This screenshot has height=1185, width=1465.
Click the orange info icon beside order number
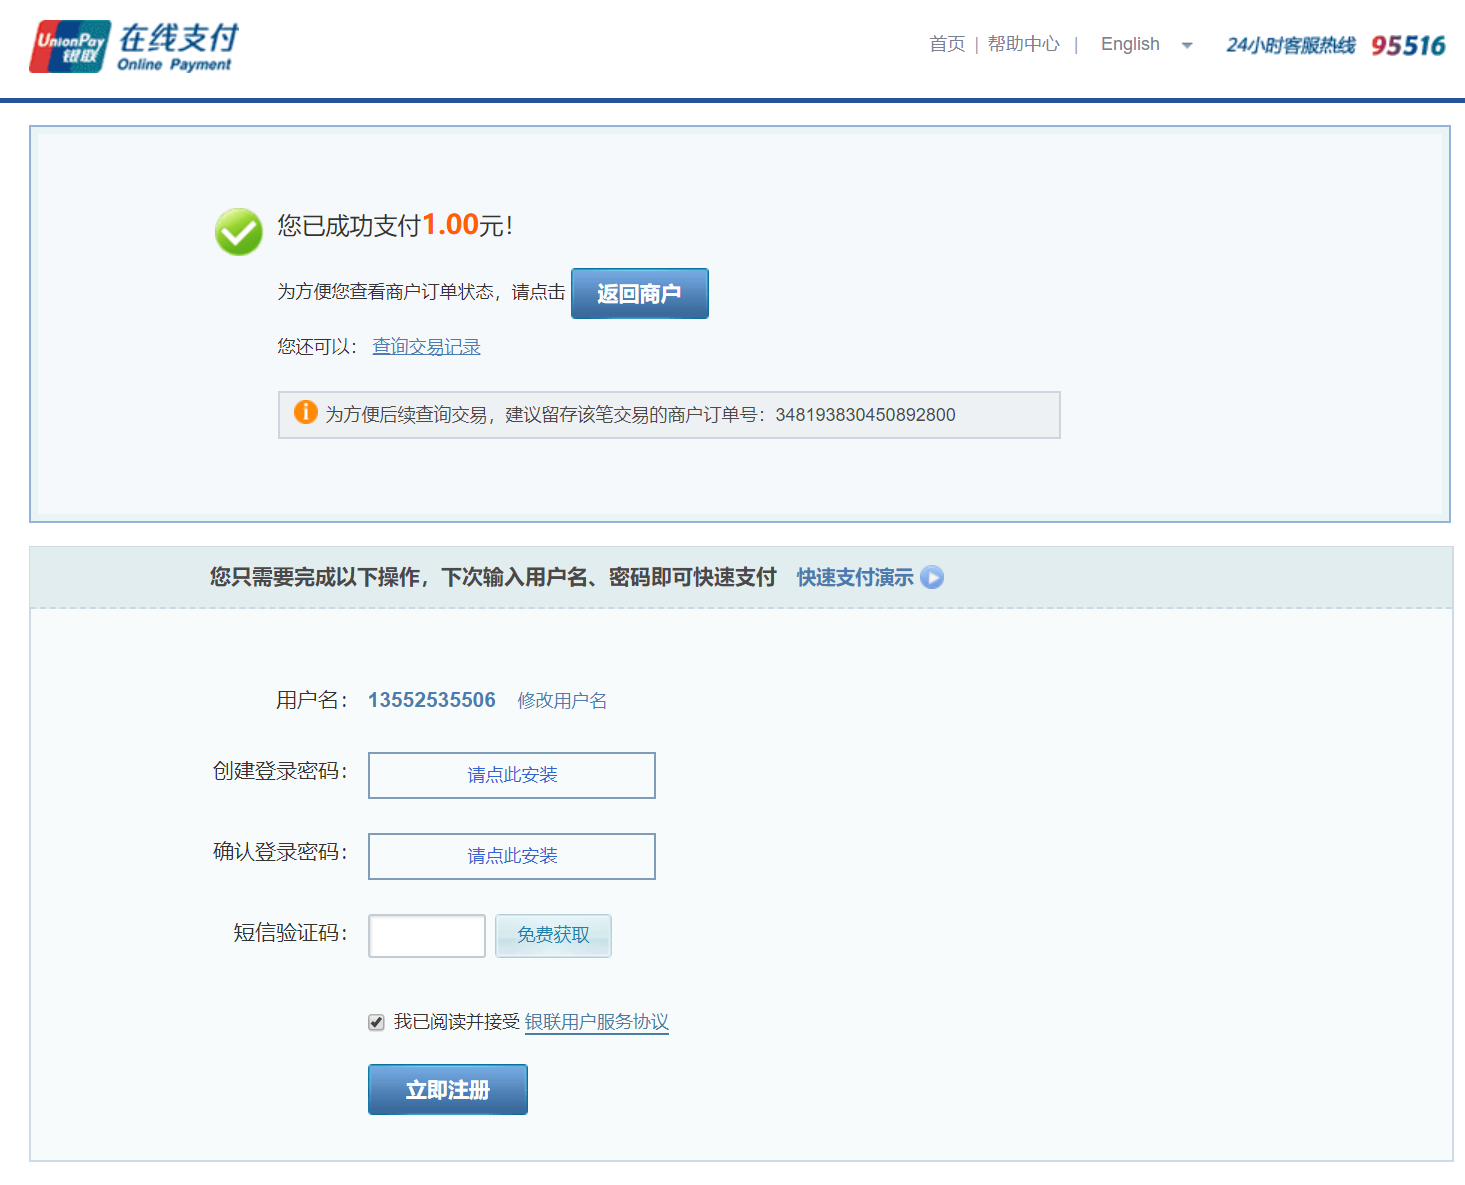306,412
